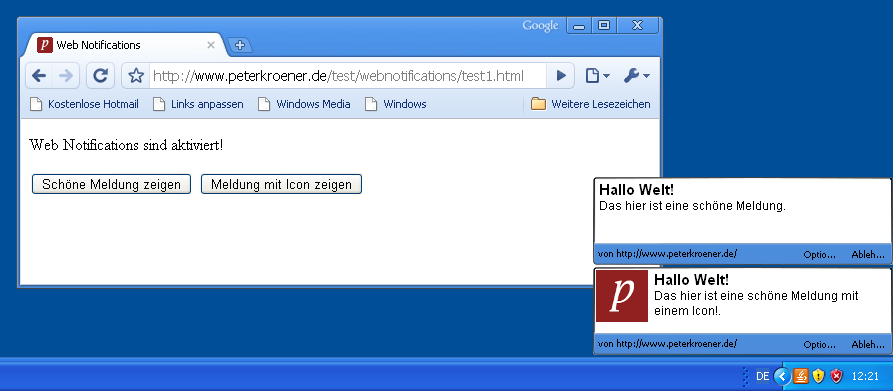Image resolution: width=893 pixels, height=391 pixels.
Task: Click Schöne Meldung zeigen button
Action: pyautogui.click(x=111, y=184)
